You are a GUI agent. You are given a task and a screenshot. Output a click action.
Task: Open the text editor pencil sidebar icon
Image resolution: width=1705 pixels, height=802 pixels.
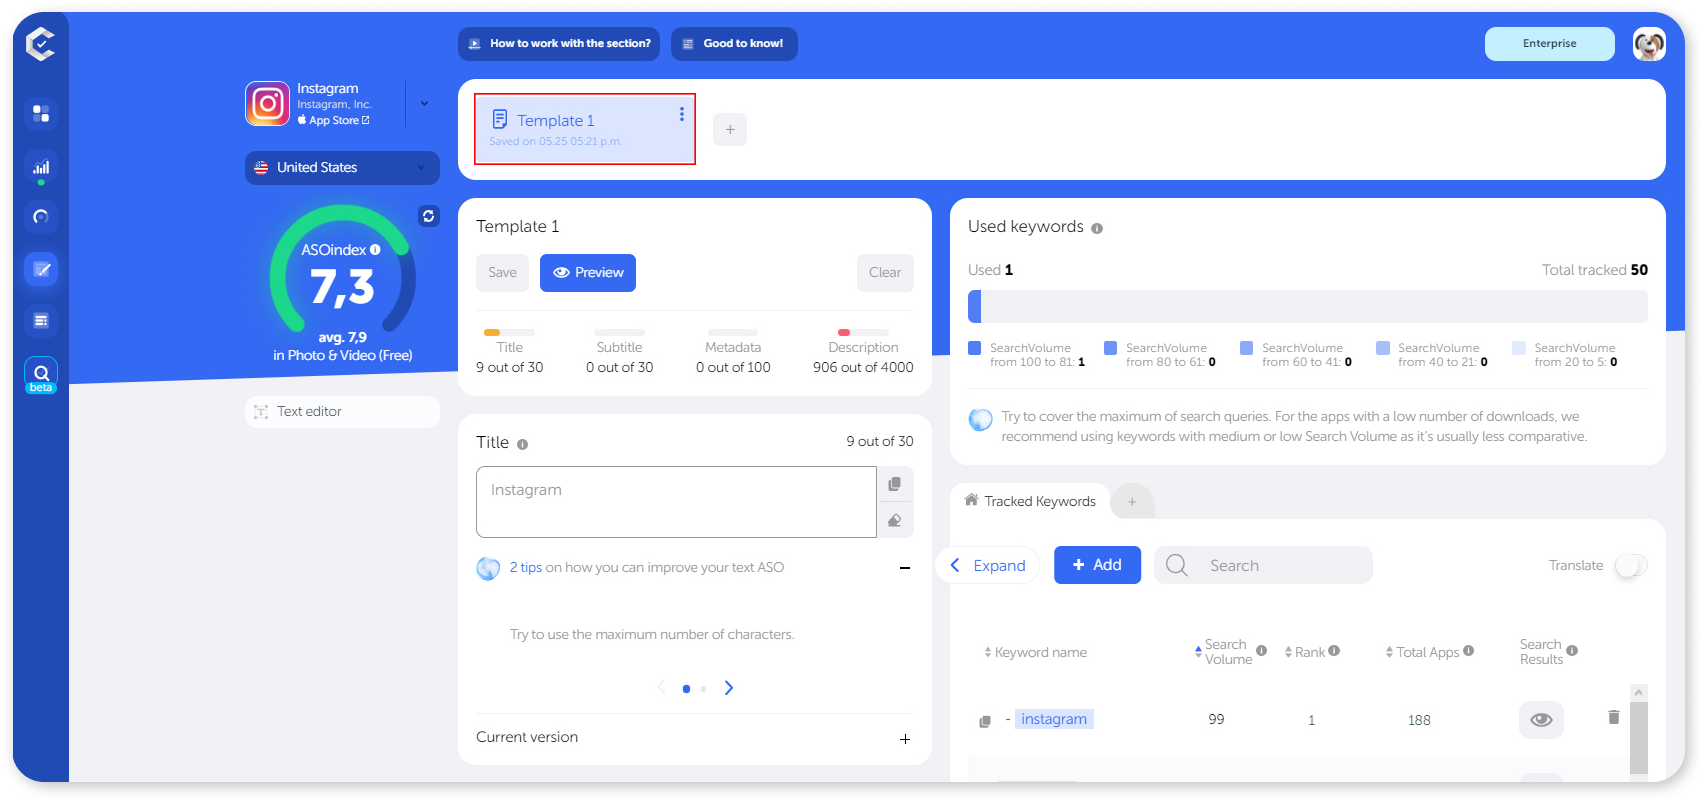coord(41,269)
